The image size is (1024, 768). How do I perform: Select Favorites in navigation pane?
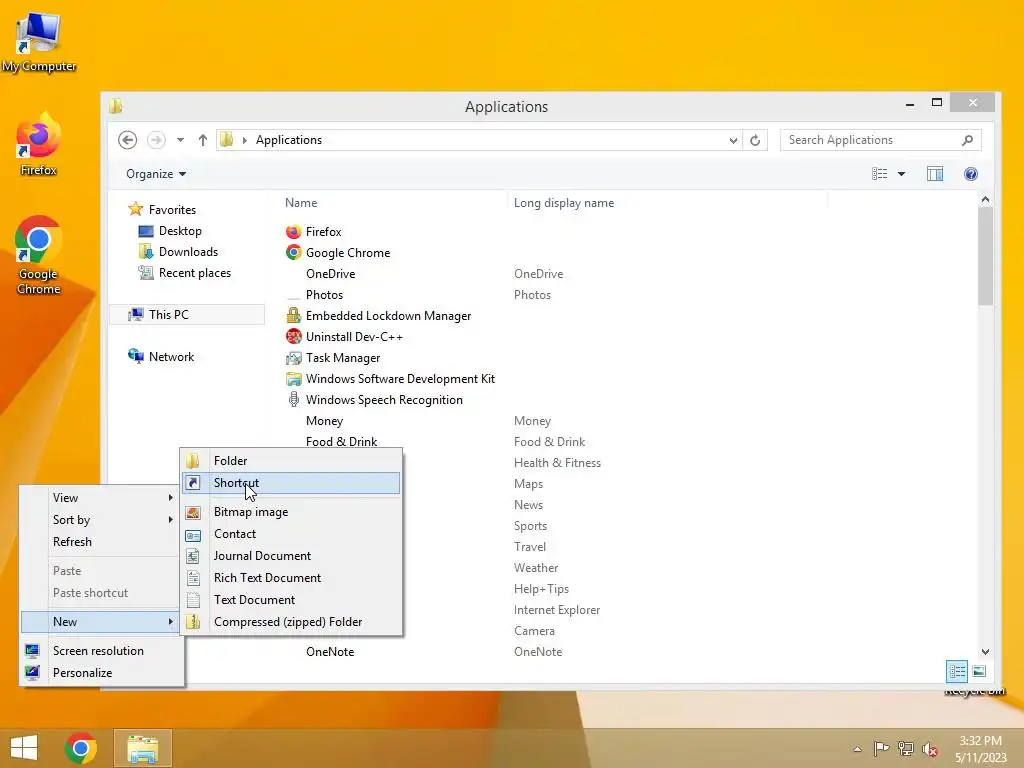(163, 210)
